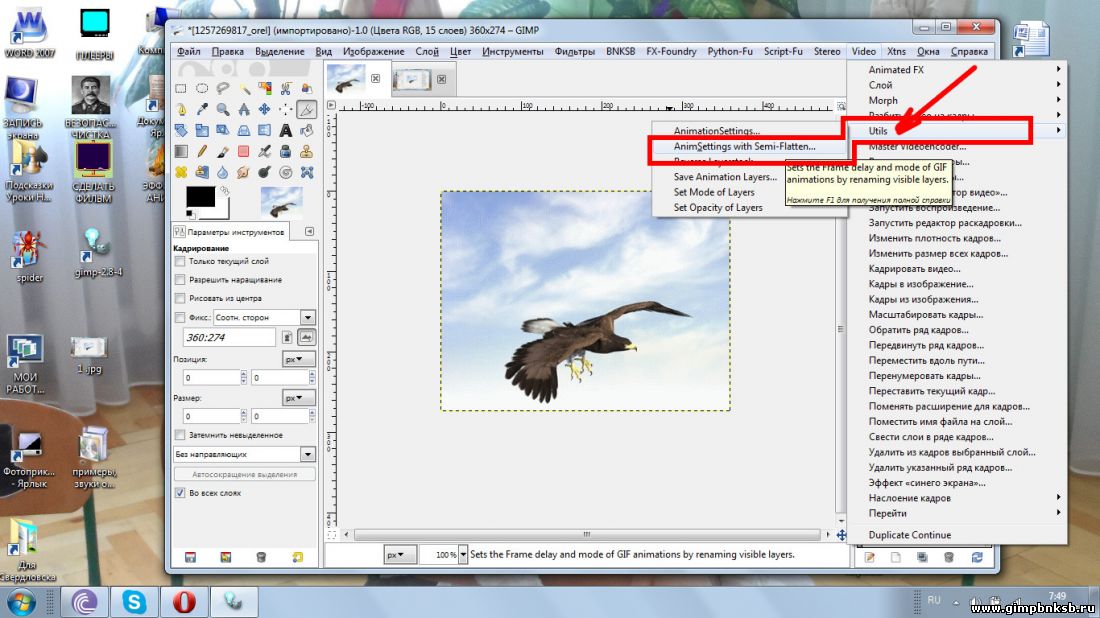Choose 'Save Animation Layers...' from submenu
The image size is (1100, 618).
coord(725,177)
